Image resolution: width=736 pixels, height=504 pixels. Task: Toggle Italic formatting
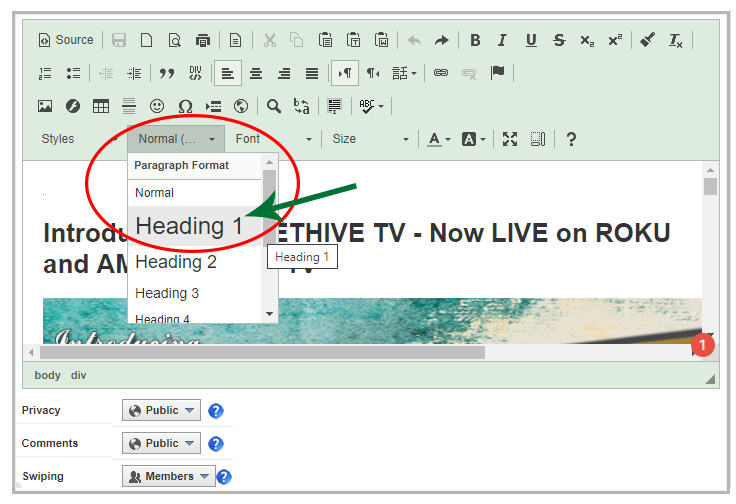pyautogui.click(x=502, y=40)
